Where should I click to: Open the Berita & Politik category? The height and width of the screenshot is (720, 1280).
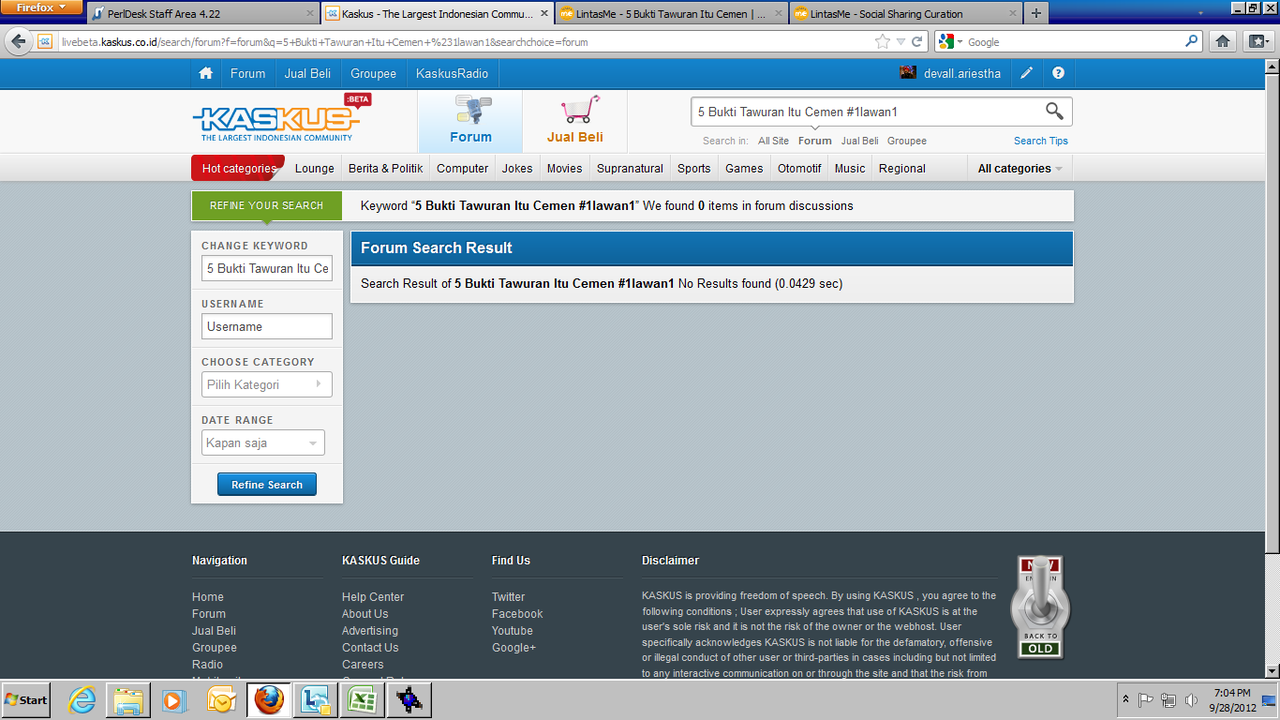pyautogui.click(x=386, y=168)
